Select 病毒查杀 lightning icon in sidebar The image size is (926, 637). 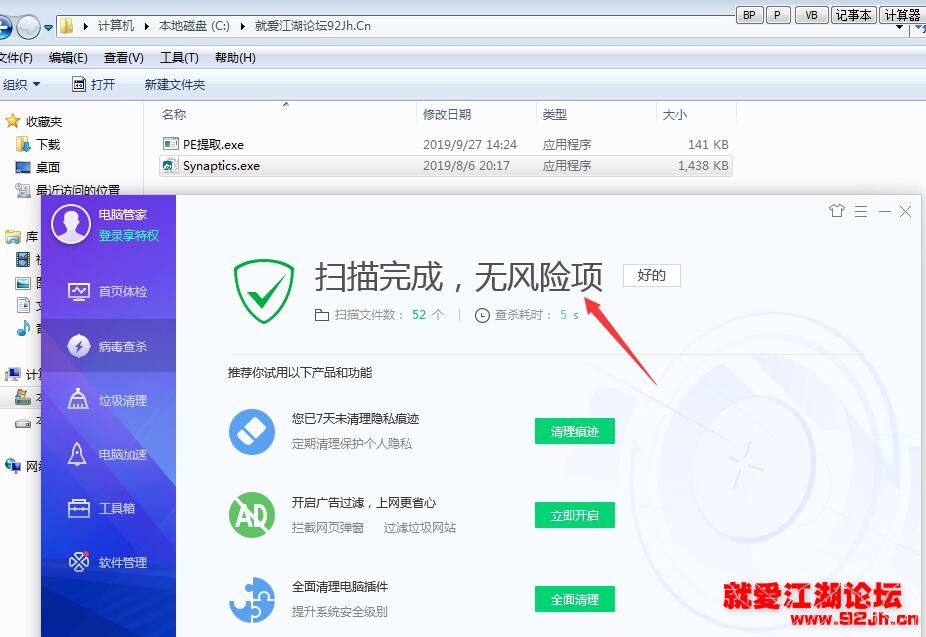79,346
